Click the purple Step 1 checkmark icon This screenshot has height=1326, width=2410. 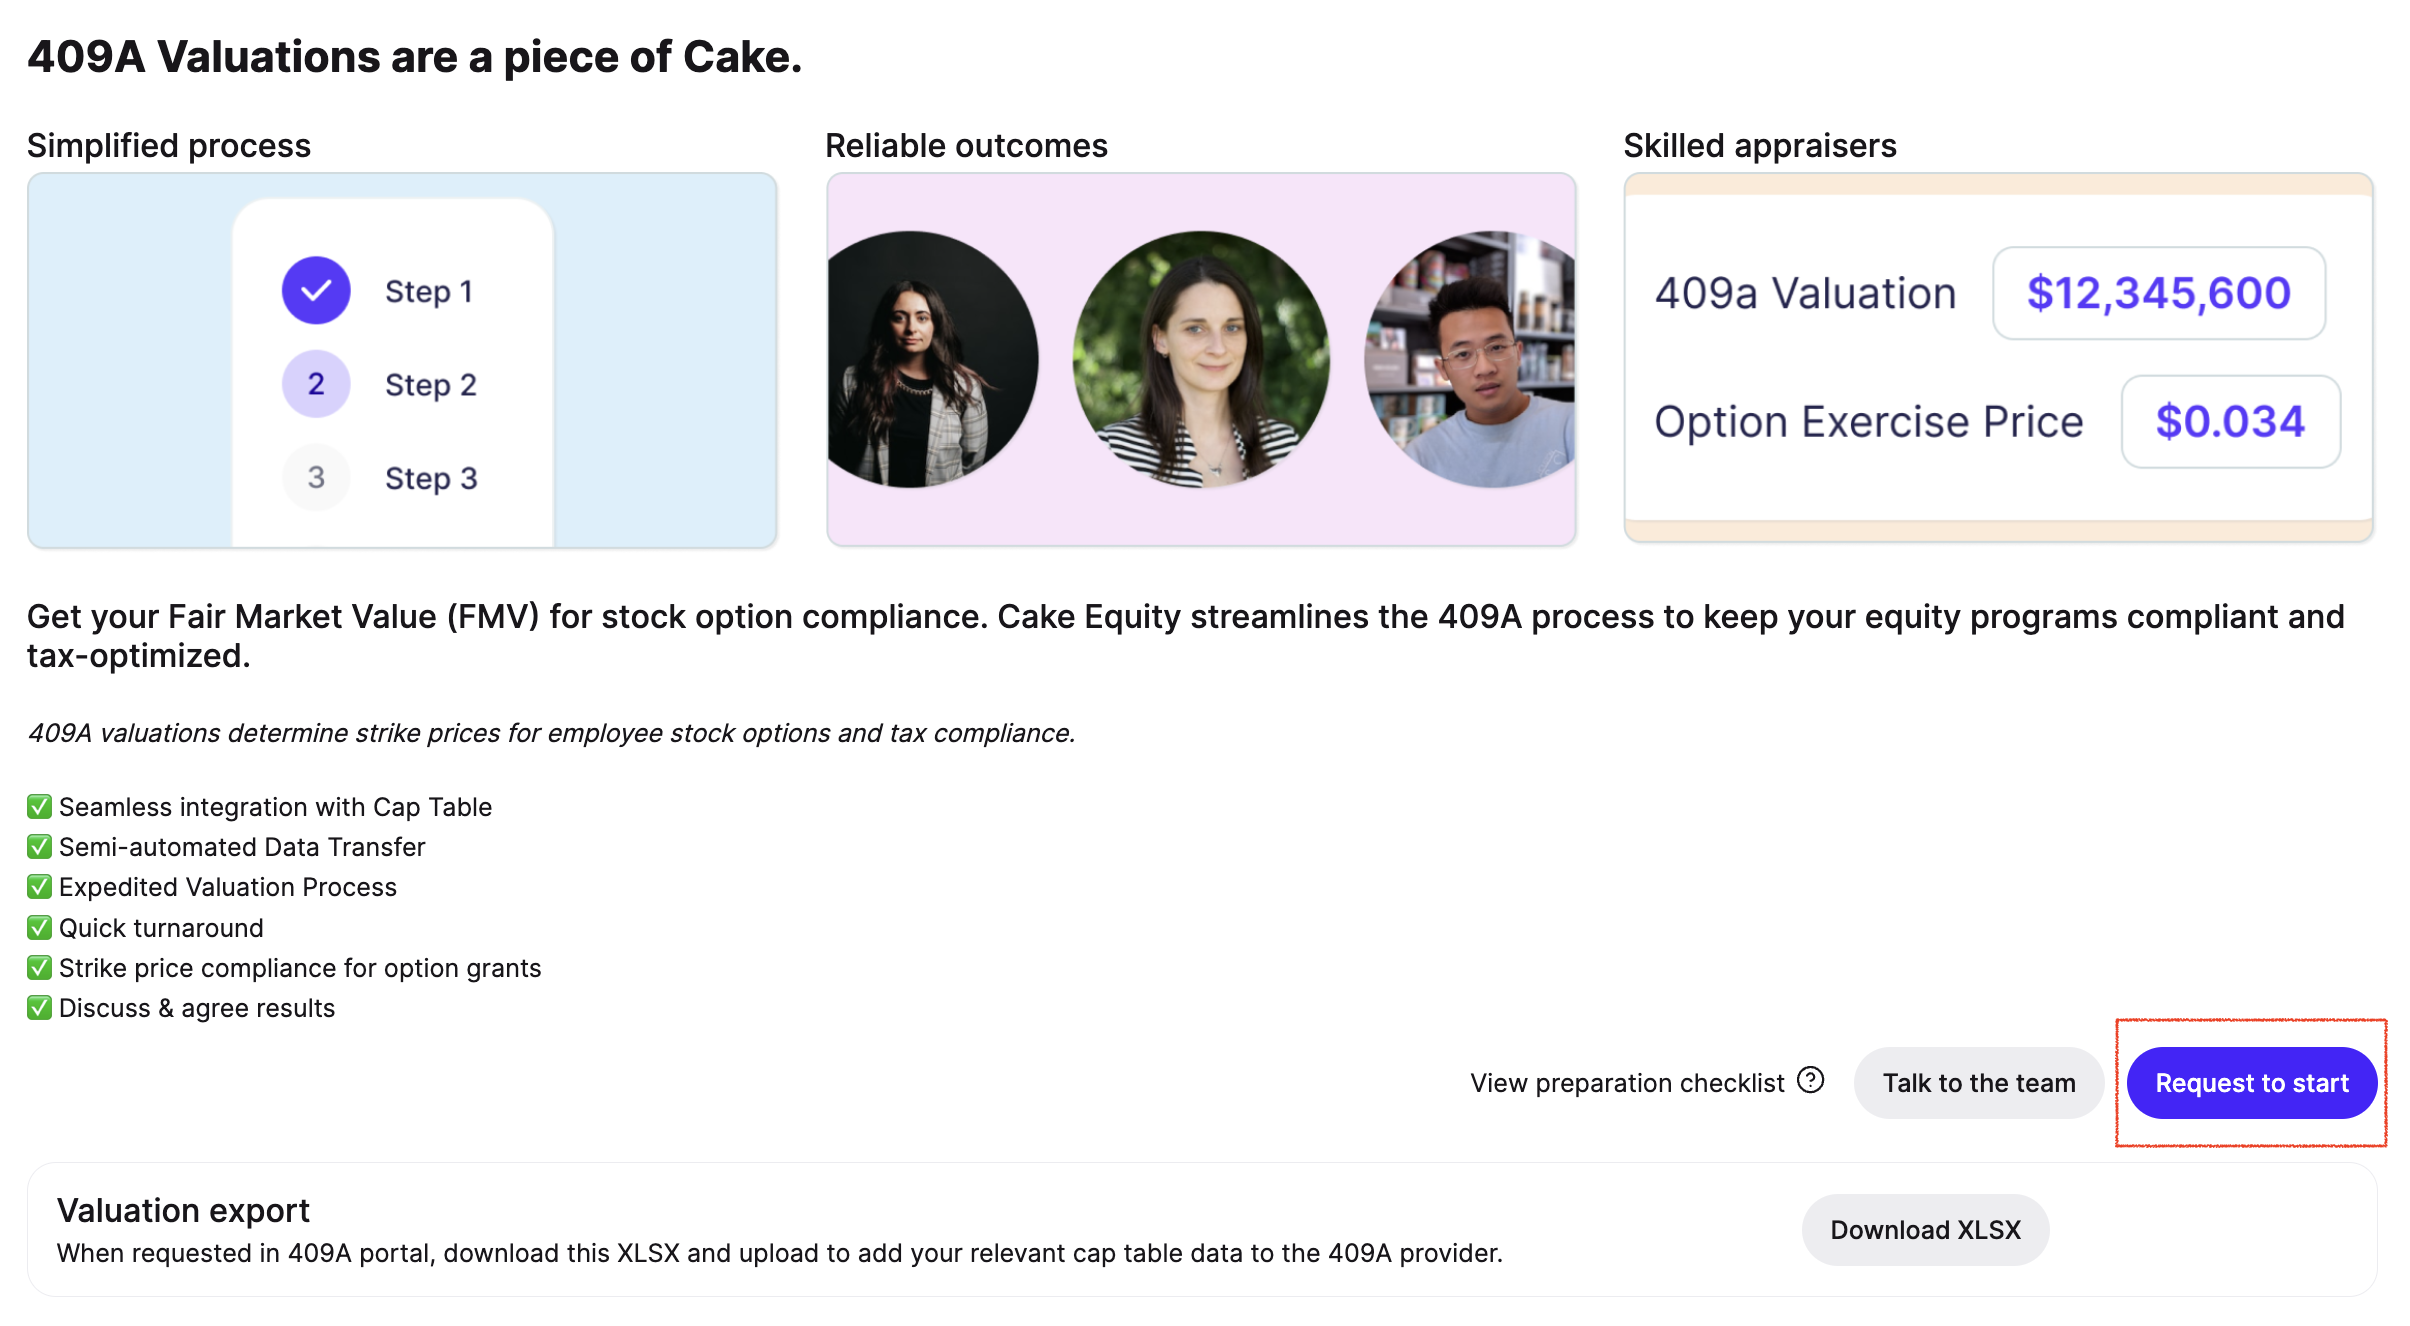click(316, 291)
